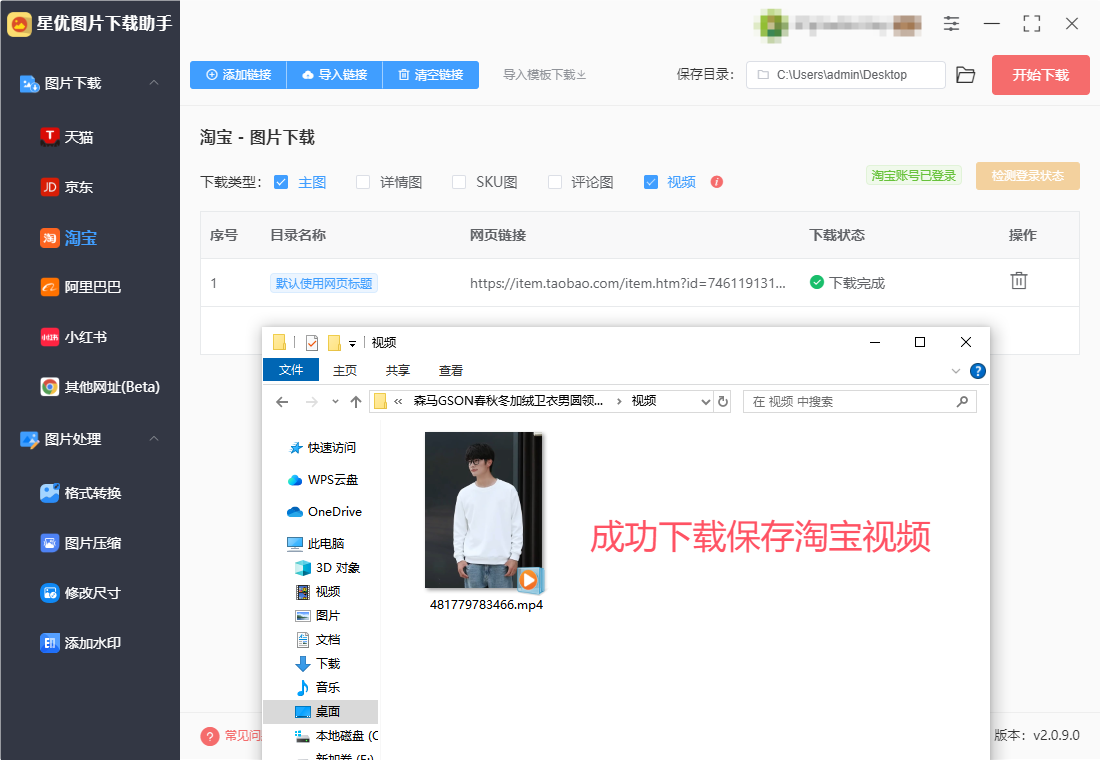Viewport: 1100px width, 760px height.
Task: Click the 清空链接 button
Action: [x=431, y=74]
